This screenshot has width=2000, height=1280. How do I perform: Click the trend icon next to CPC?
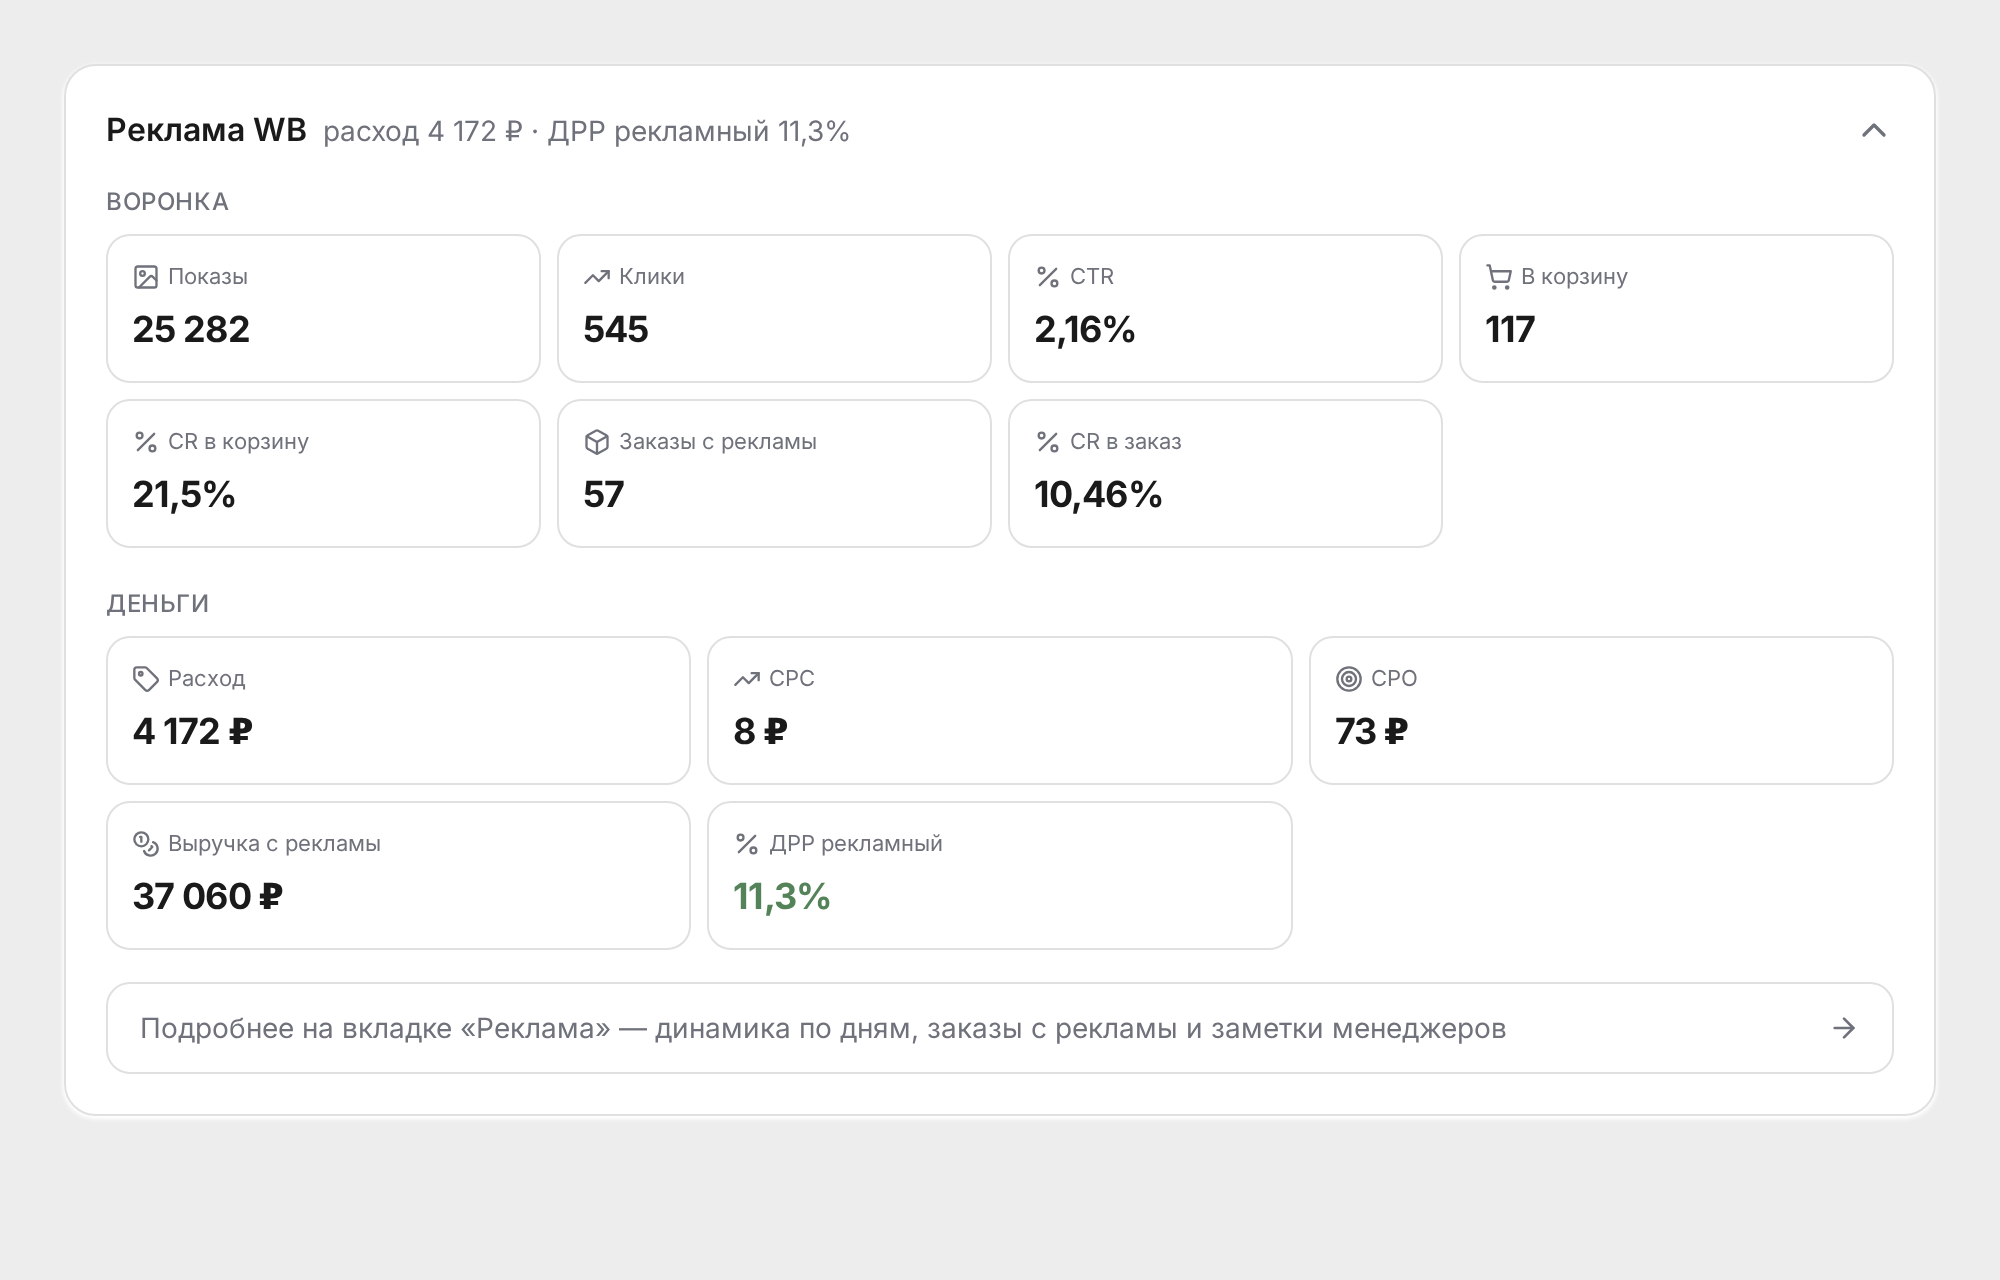[747, 679]
